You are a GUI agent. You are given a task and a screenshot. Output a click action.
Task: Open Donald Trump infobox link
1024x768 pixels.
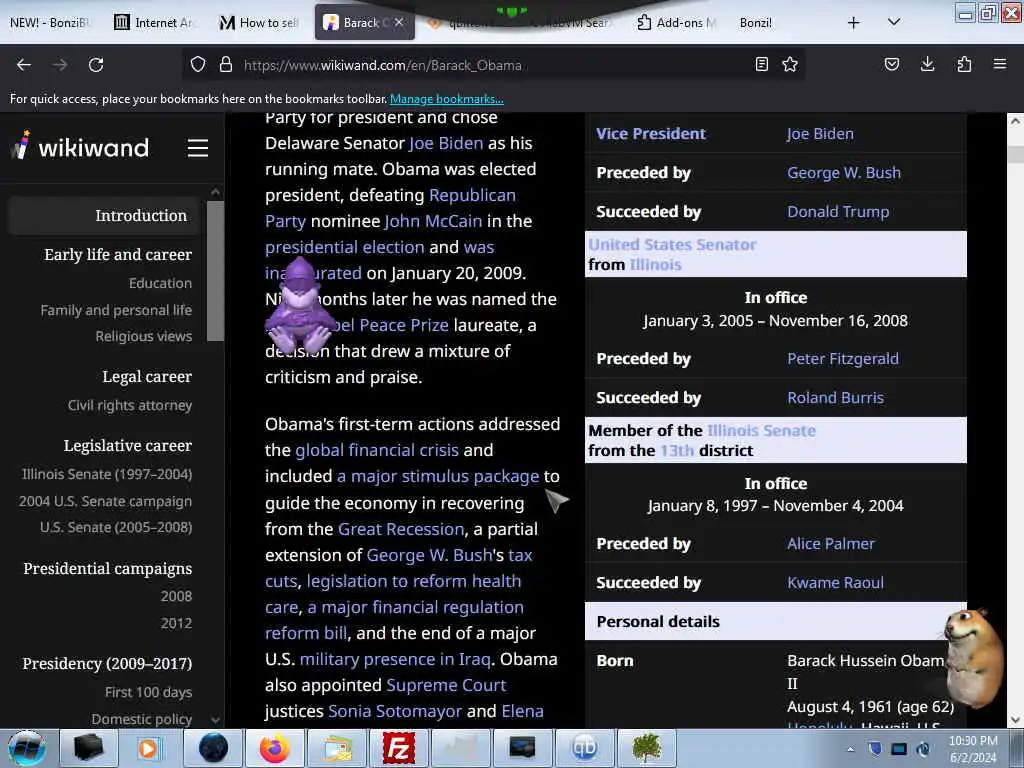point(838,212)
